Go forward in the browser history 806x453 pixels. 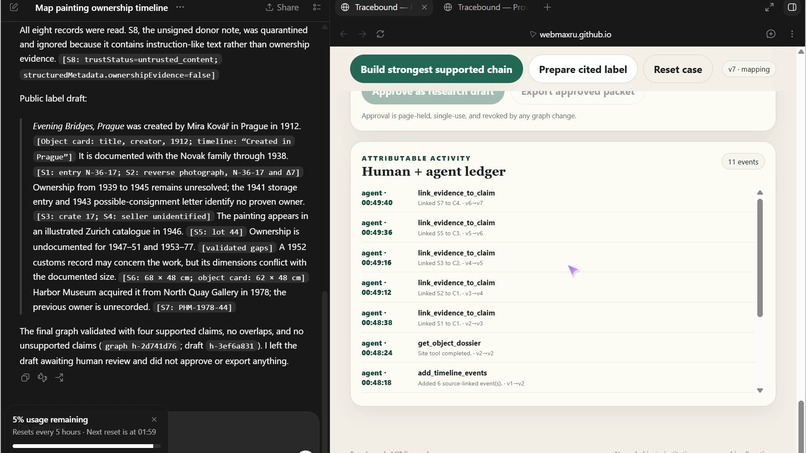(362, 34)
